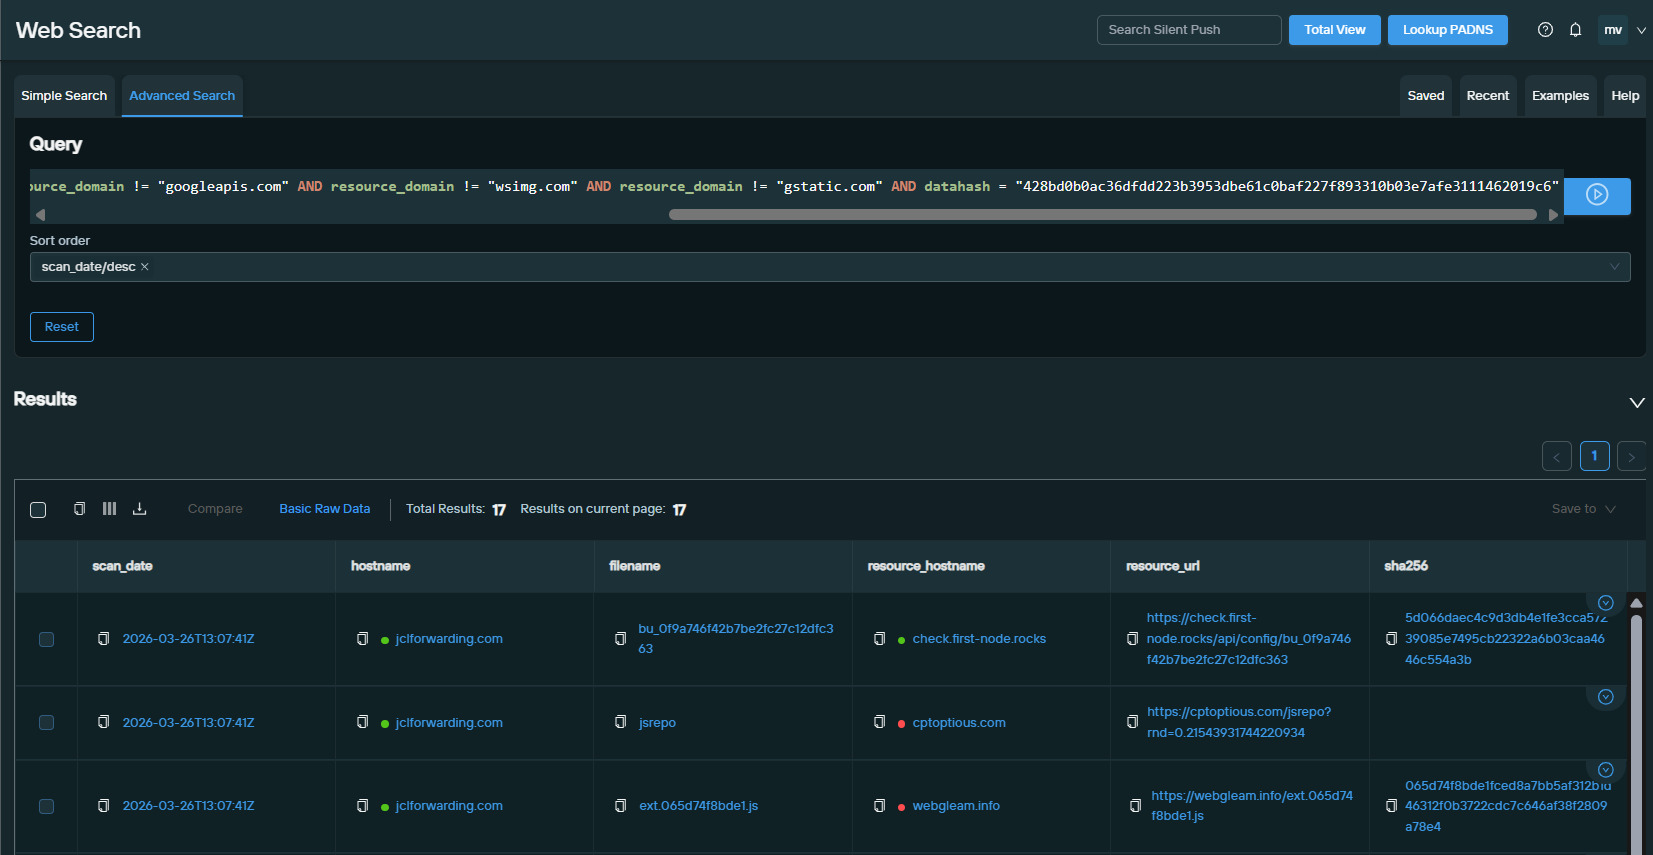Open the column selector icon in the results toolbar
This screenshot has height=855, width=1653.
pyautogui.click(x=109, y=509)
